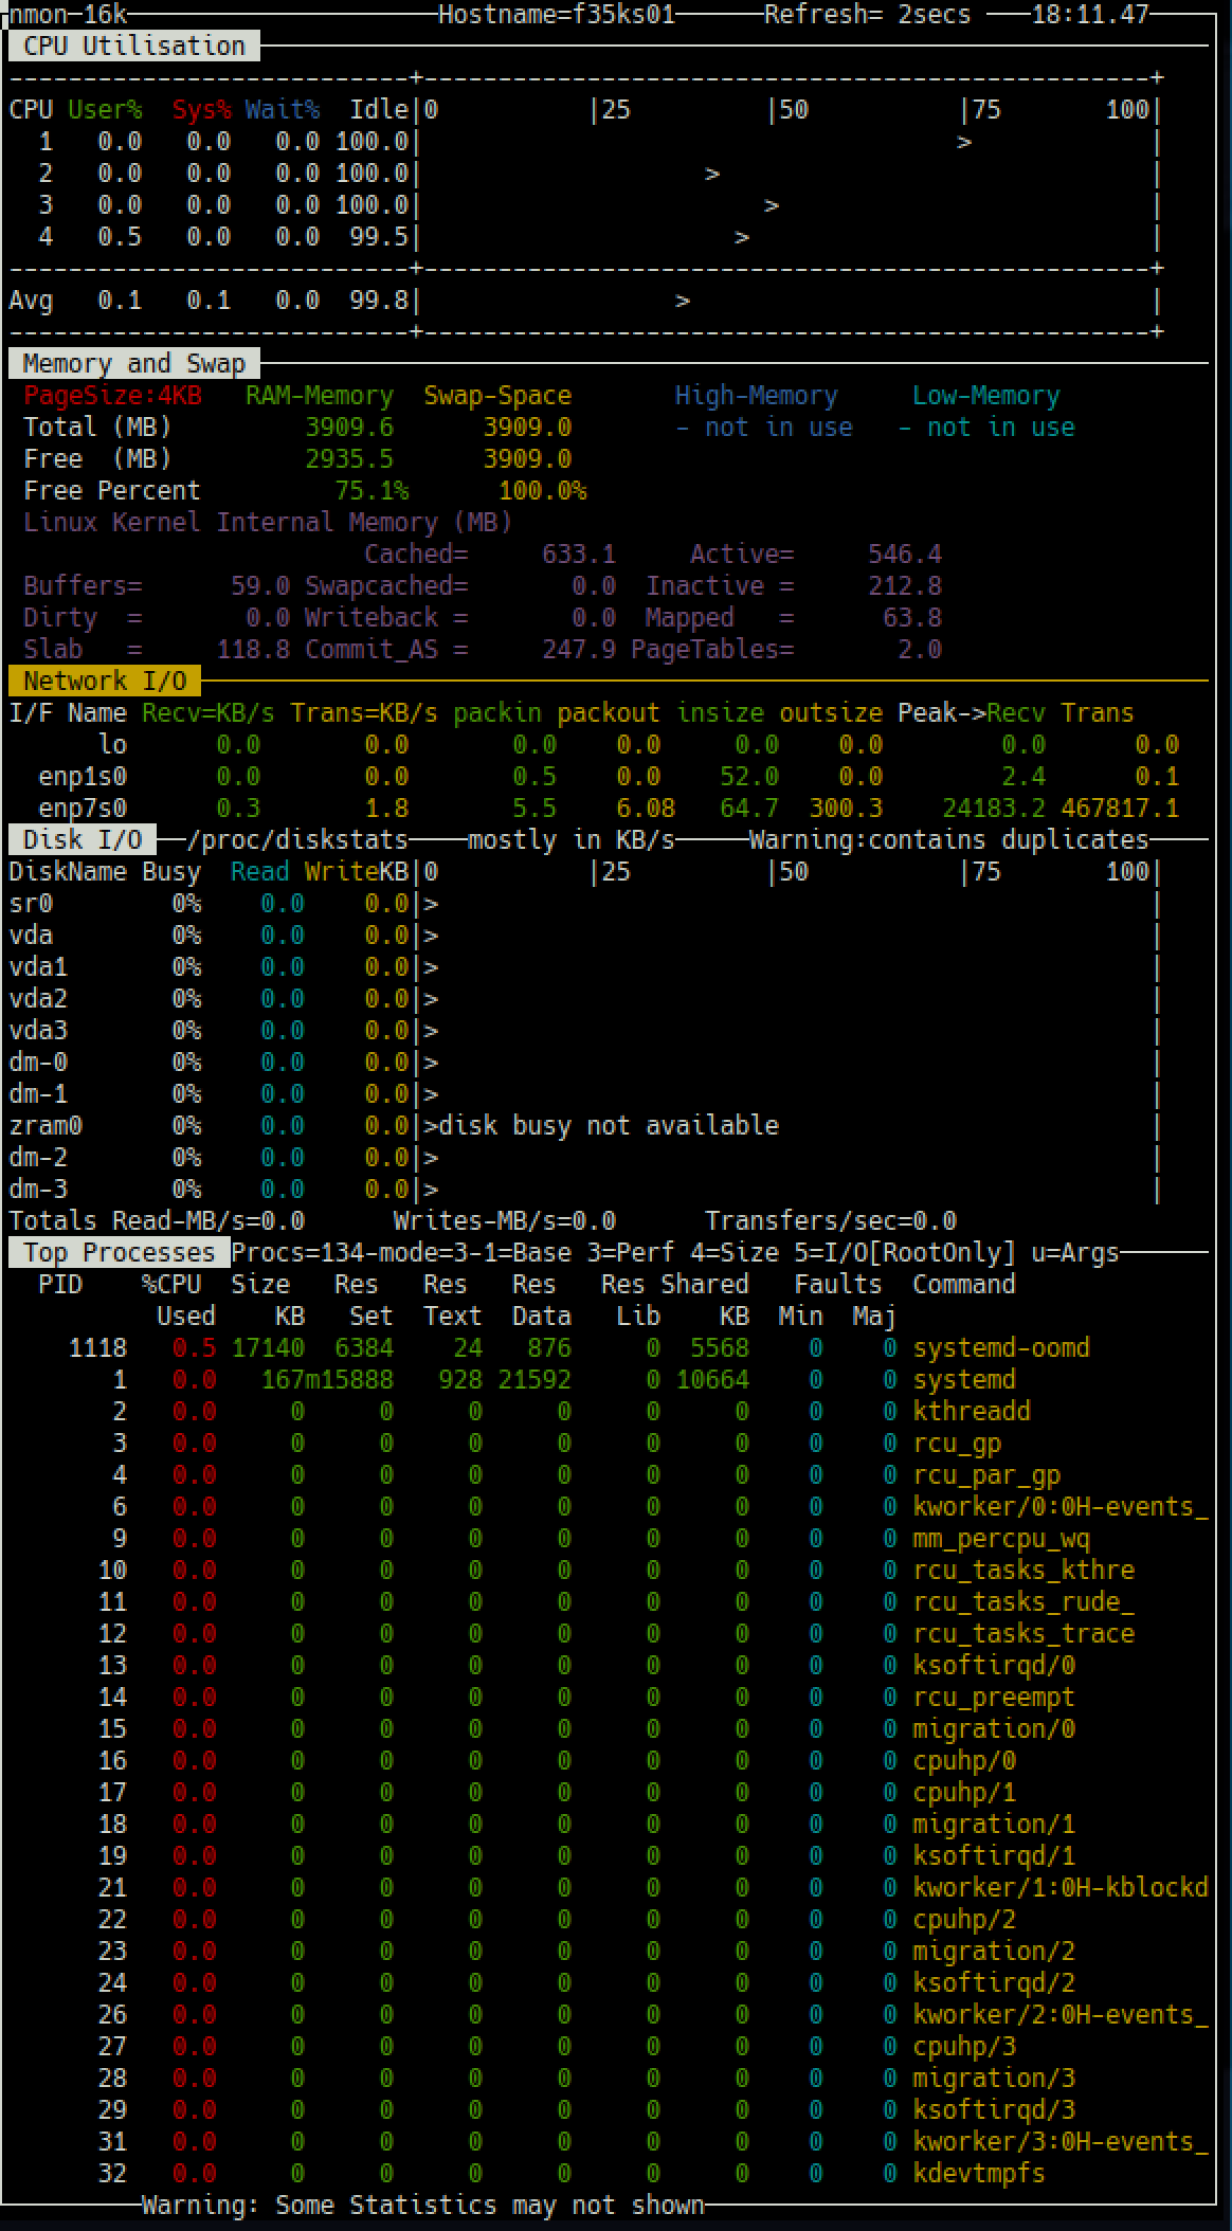Click the bottom statistics warning message

coord(422,2205)
